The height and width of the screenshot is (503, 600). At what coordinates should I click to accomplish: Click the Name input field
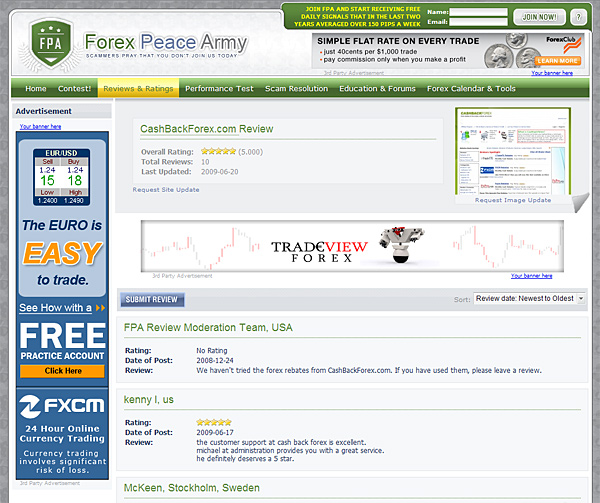(478, 12)
